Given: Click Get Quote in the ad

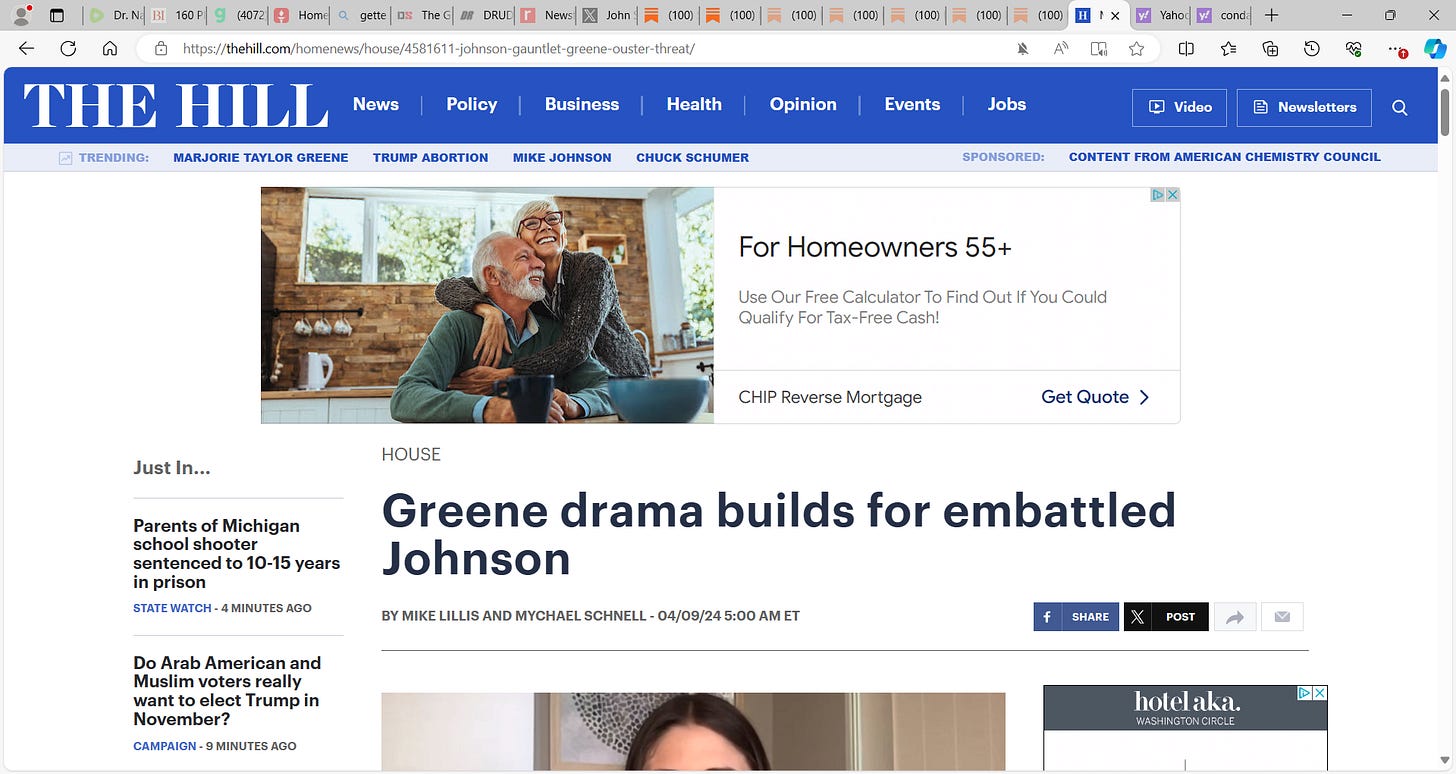Looking at the screenshot, I should 1095,397.
